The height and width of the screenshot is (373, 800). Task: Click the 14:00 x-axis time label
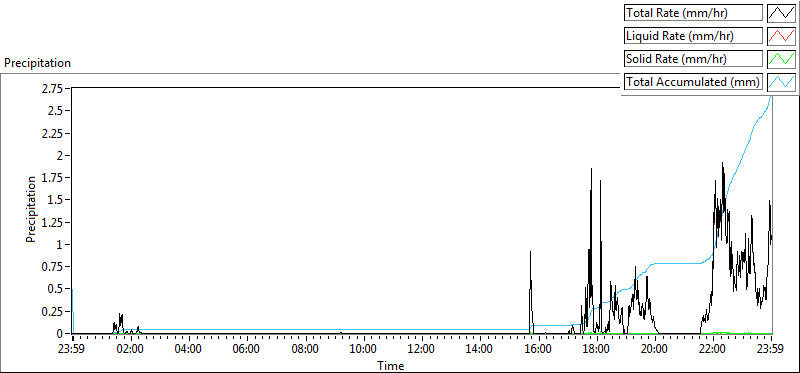480,350
